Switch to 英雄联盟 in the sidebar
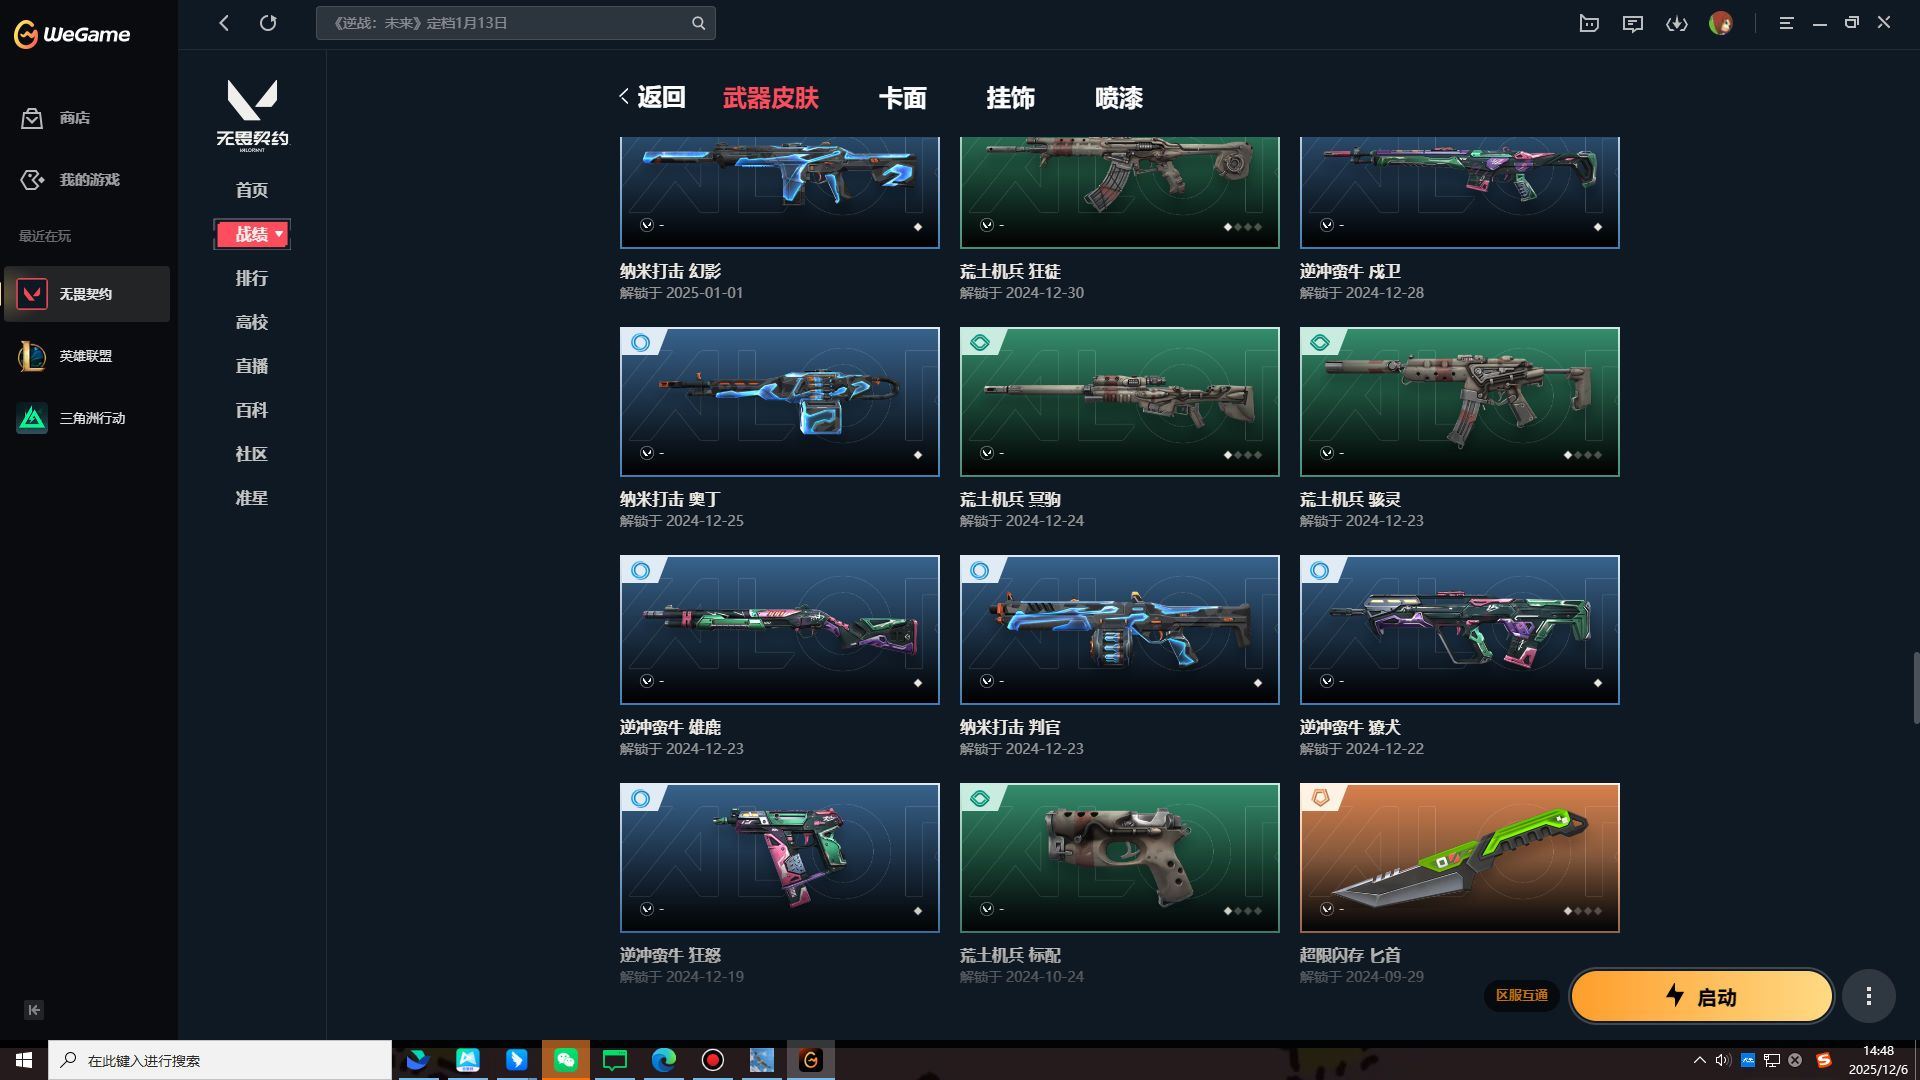The image size is (1920, 1080). tap(87, 356)
